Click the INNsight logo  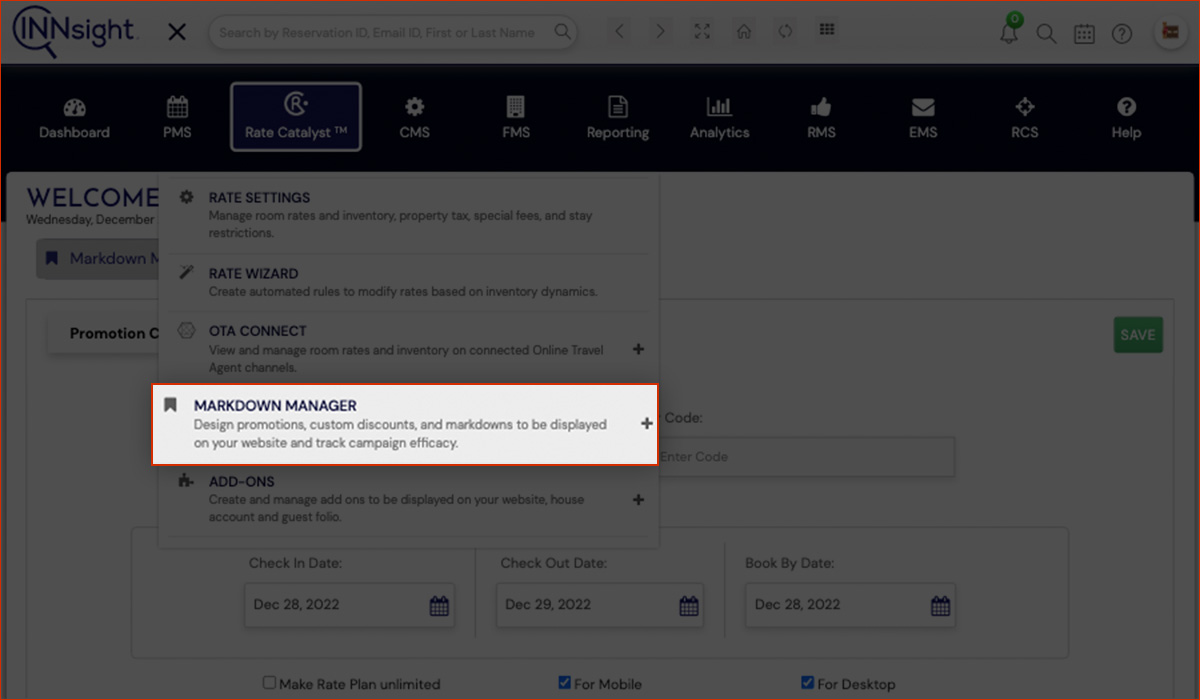74,32
